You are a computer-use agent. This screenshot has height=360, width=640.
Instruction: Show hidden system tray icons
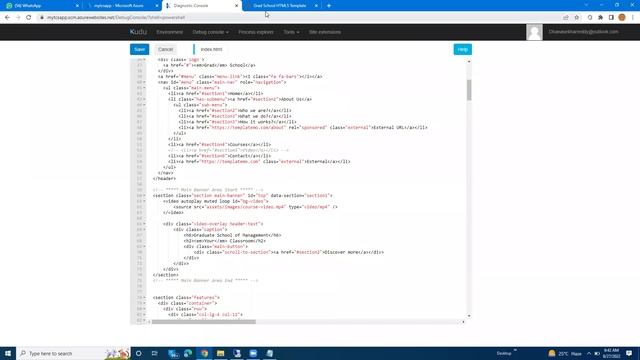(x=589, y=353)
